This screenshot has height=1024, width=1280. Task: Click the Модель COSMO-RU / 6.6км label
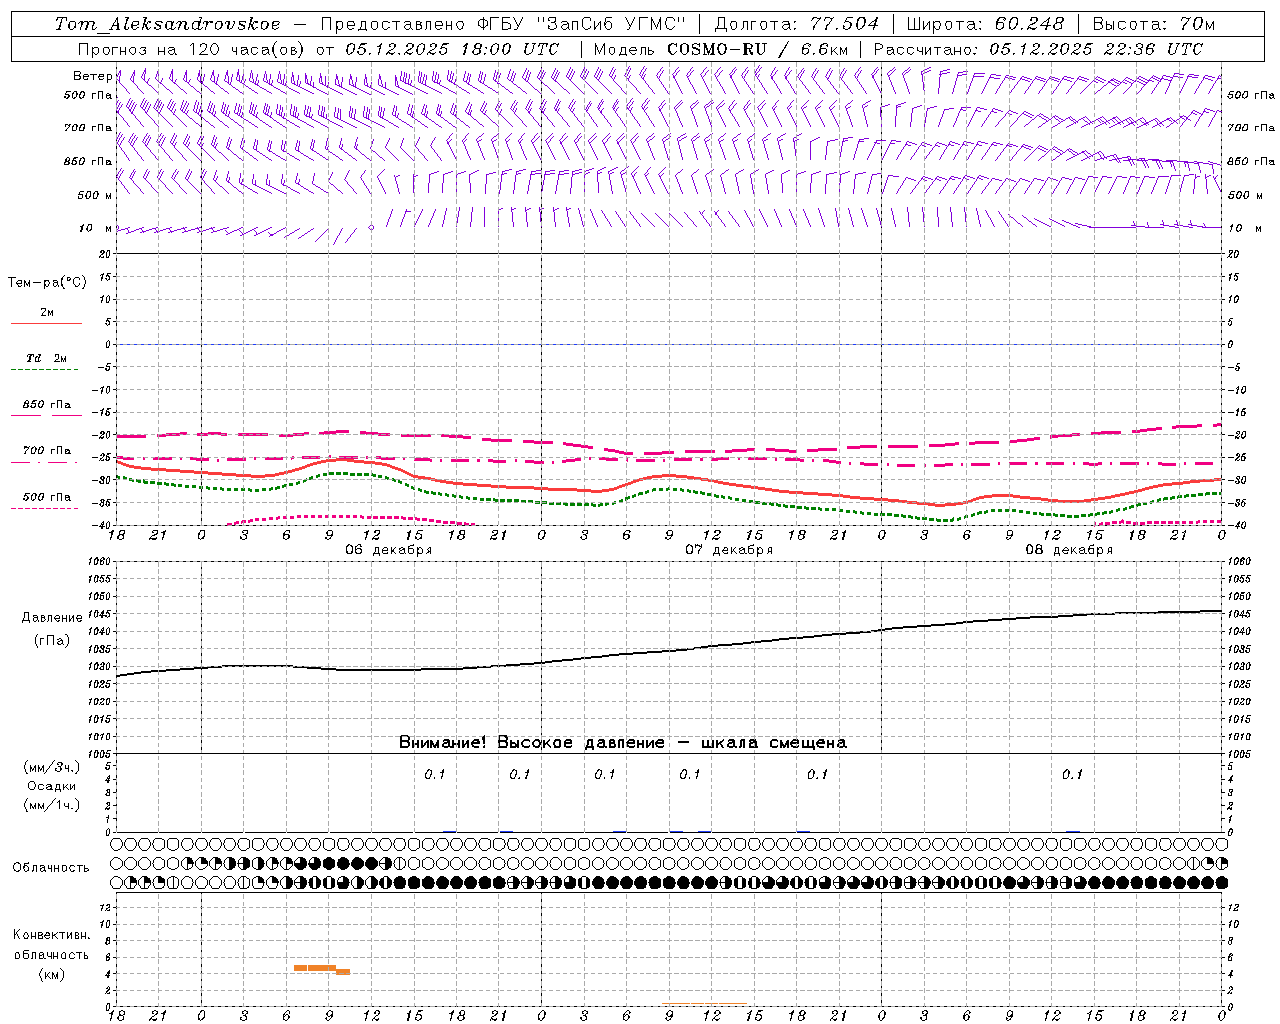pyautogui.click(x=721, y=48)
